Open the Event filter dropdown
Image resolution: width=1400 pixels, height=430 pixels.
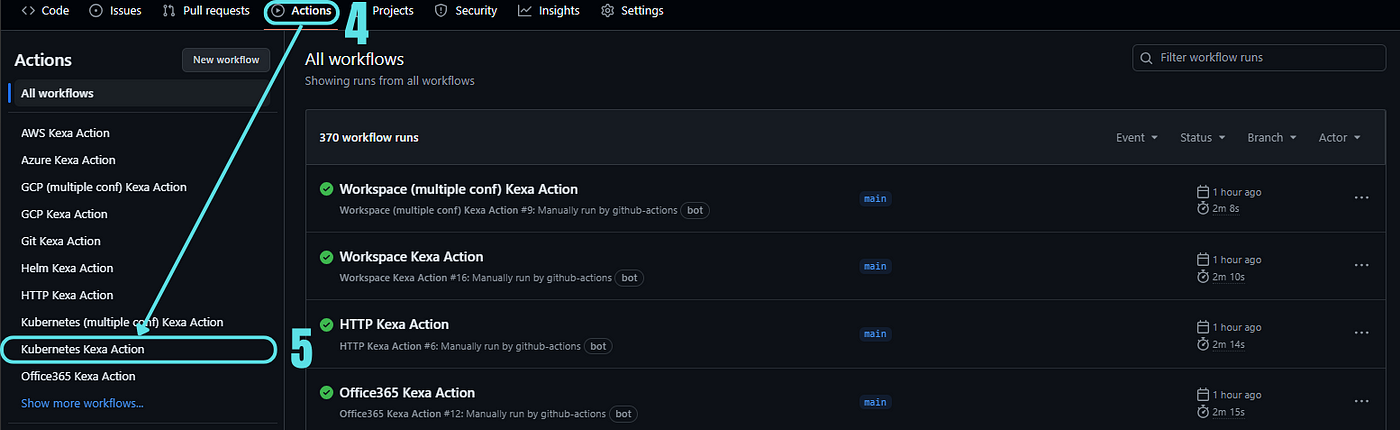pyautogui.click(x=1137, y=138)
